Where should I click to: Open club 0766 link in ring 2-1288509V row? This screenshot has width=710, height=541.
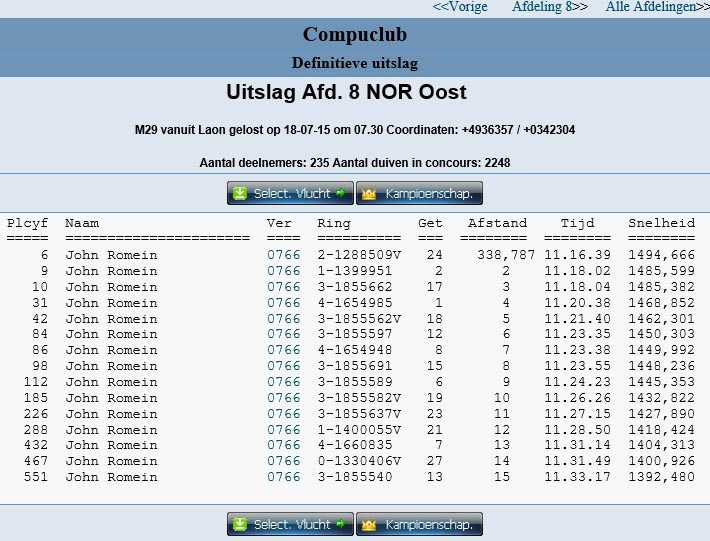point(283,255)
